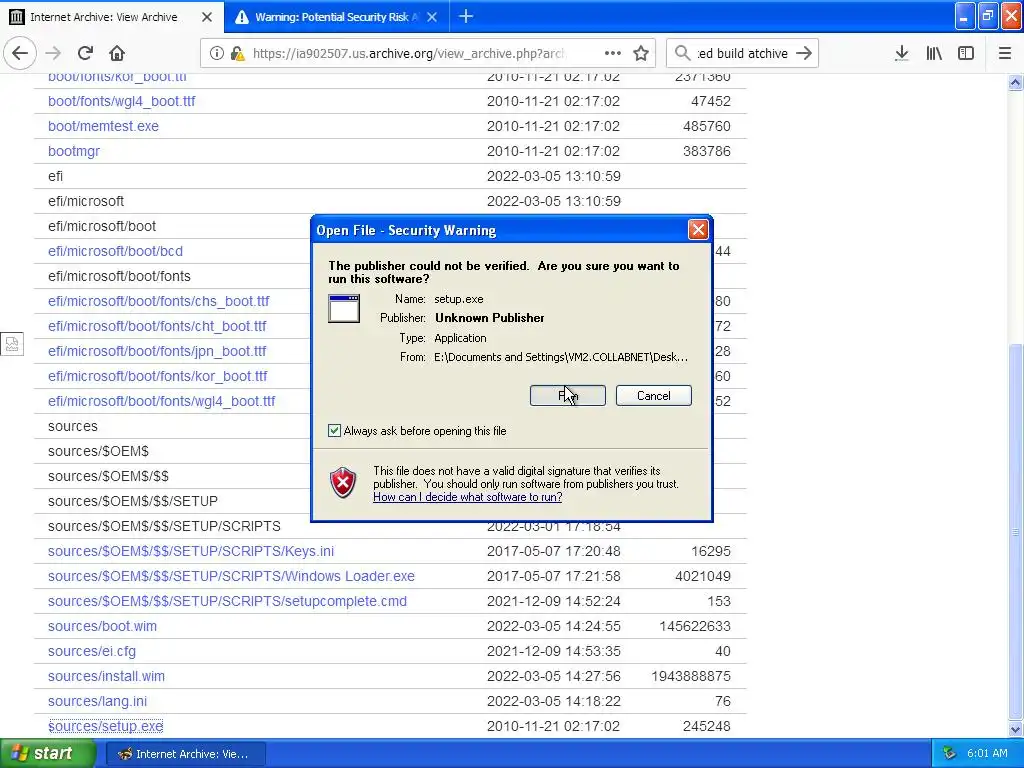Click 145622633 size for boot.wim

point(695,626)
